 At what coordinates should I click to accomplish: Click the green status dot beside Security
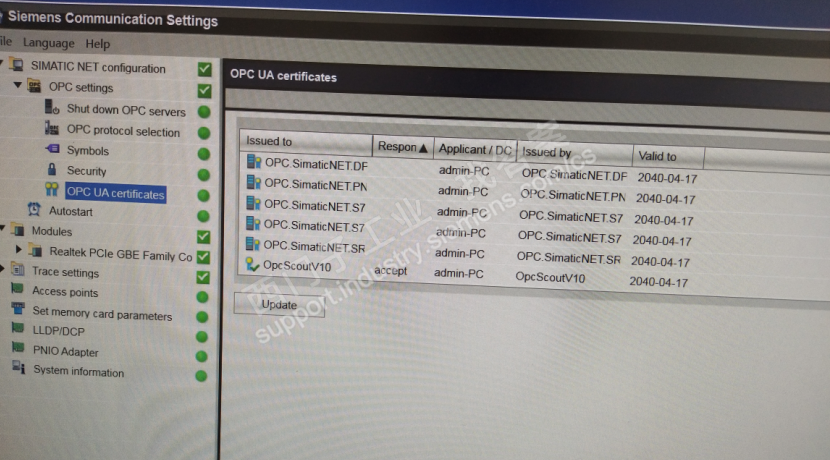pyautogui.click(x=203, y=175)
